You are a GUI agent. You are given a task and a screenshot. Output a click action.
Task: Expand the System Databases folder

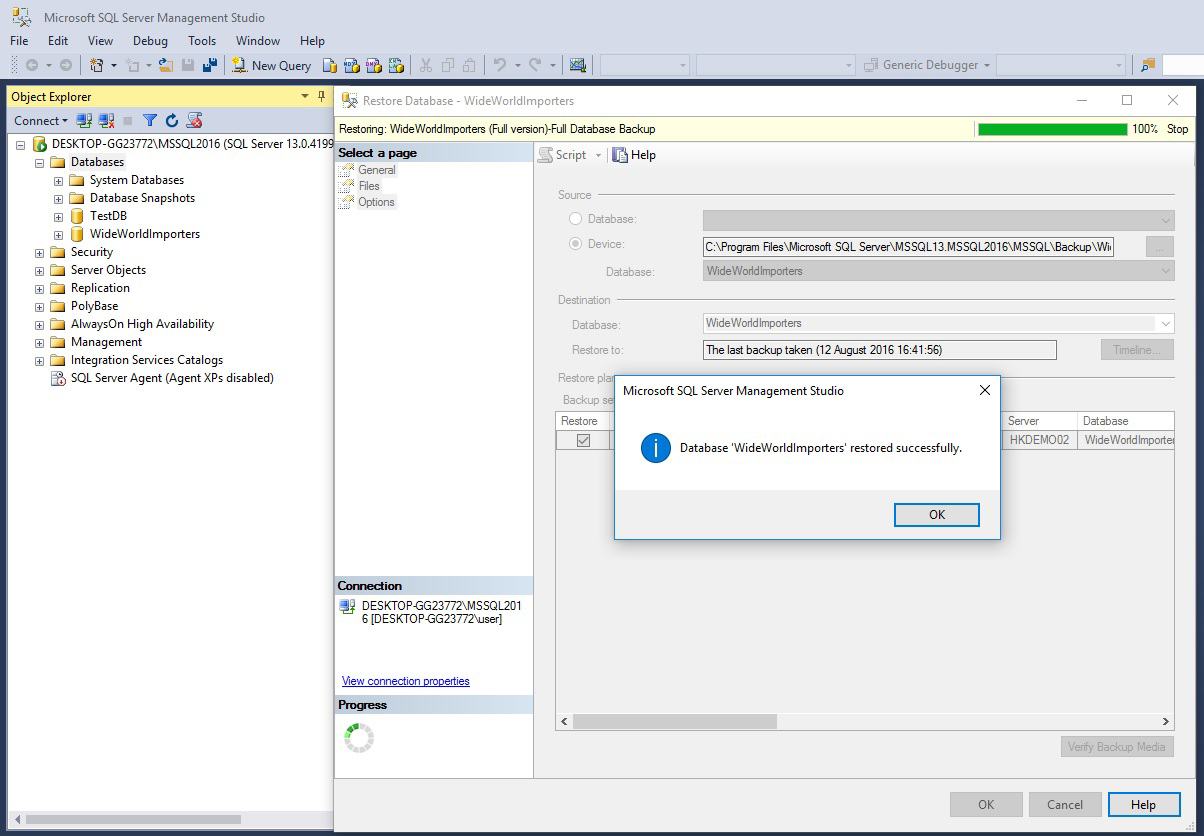[58, 180]
